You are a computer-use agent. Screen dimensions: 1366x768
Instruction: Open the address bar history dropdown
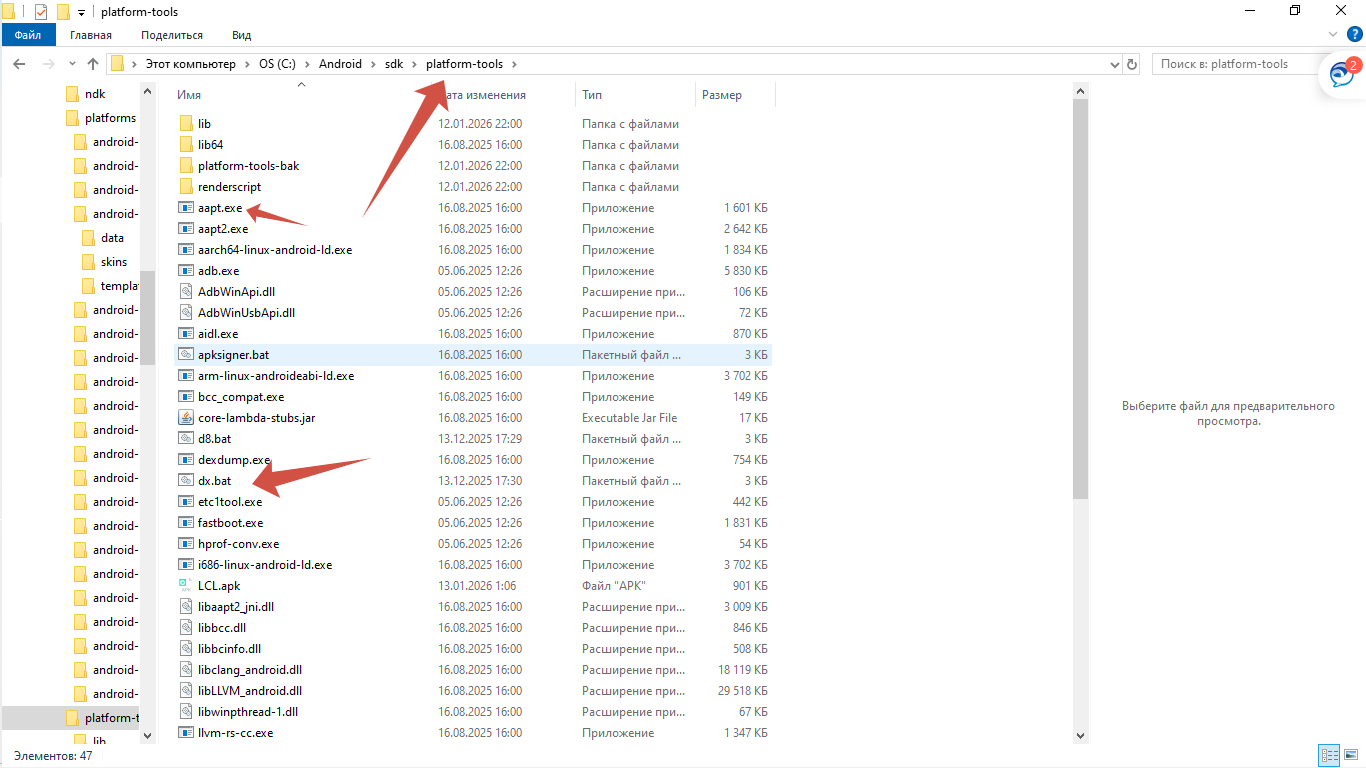[1115, 64]
